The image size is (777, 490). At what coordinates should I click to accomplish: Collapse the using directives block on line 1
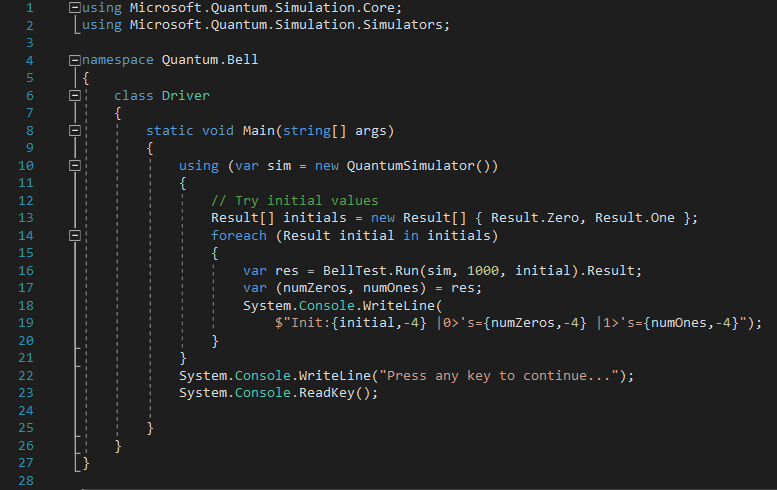(x=75, y=7)
